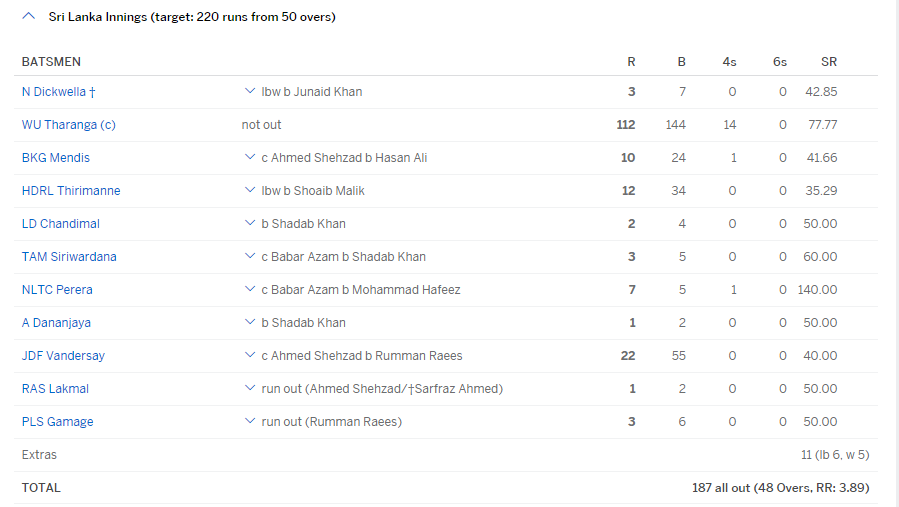Collapse the Sri Lanka Innings section

(x=28, y=17)
